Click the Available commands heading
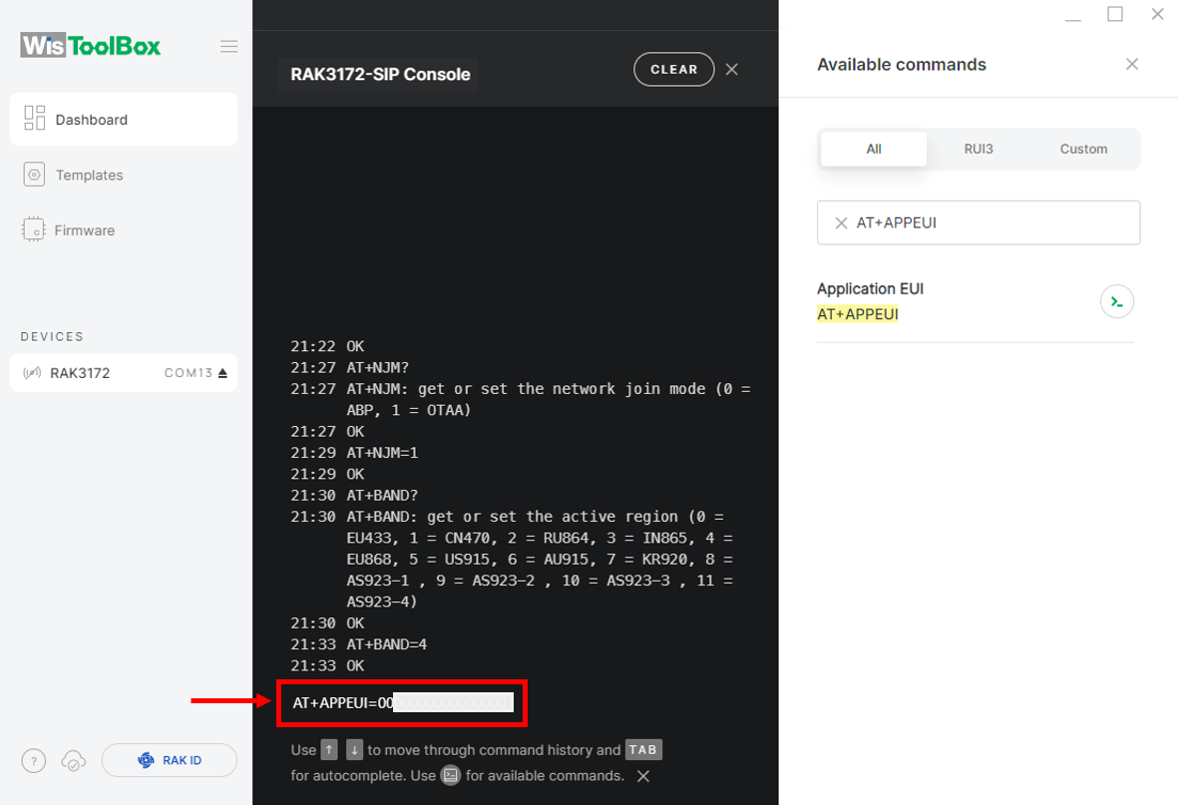The height and width of the screenshot is (805, 1184). (x=902, y=64)
